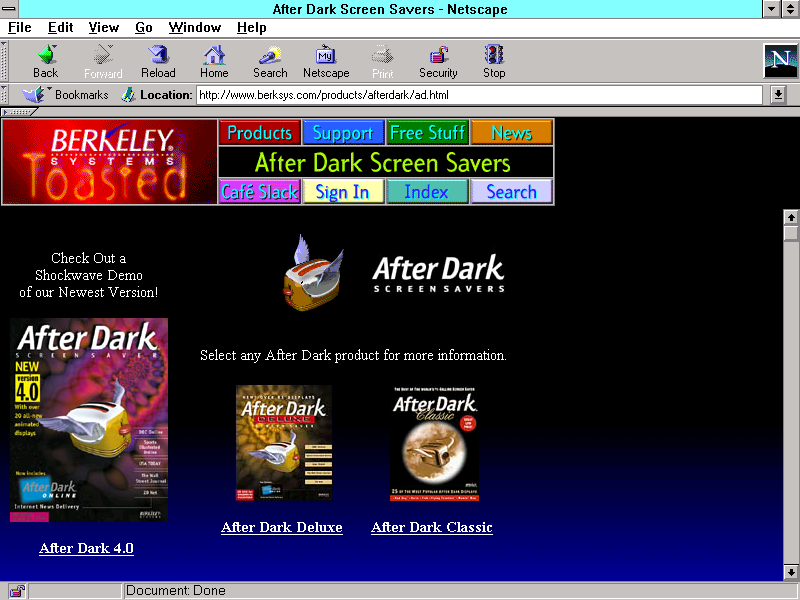Click the vertical scrollbar thumb
800x600 pixels.
pos(791,233)
